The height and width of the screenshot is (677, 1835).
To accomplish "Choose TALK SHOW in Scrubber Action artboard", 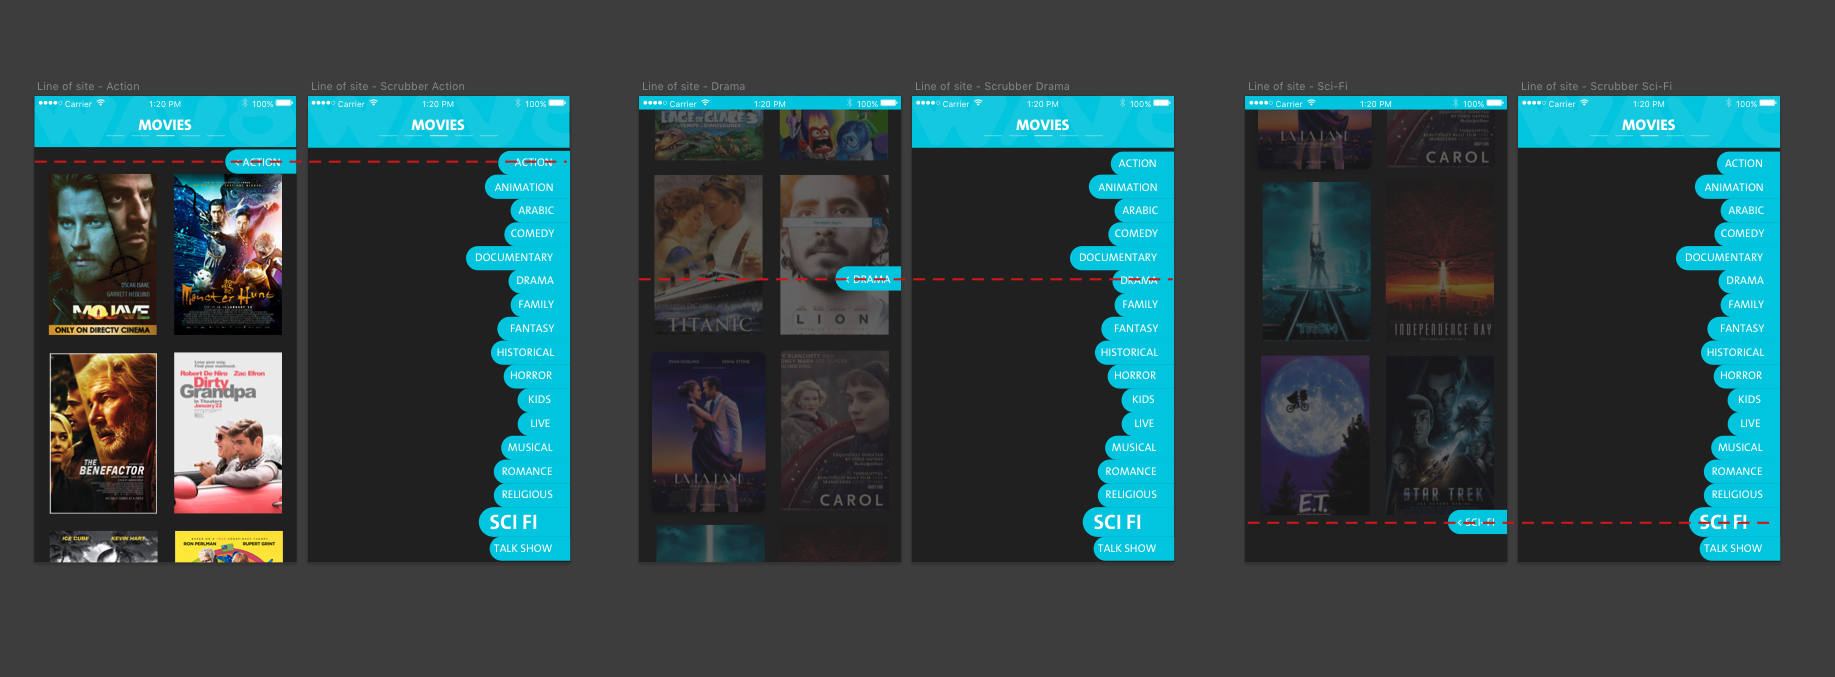I will tap(528, 548).
